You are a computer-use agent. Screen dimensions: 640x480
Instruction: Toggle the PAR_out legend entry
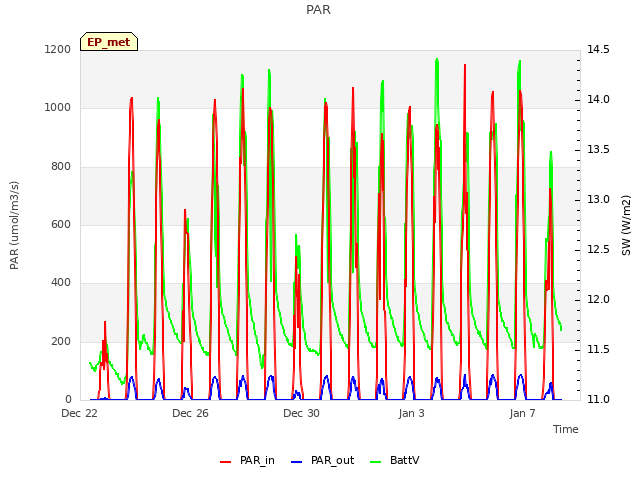coord(322,460)
